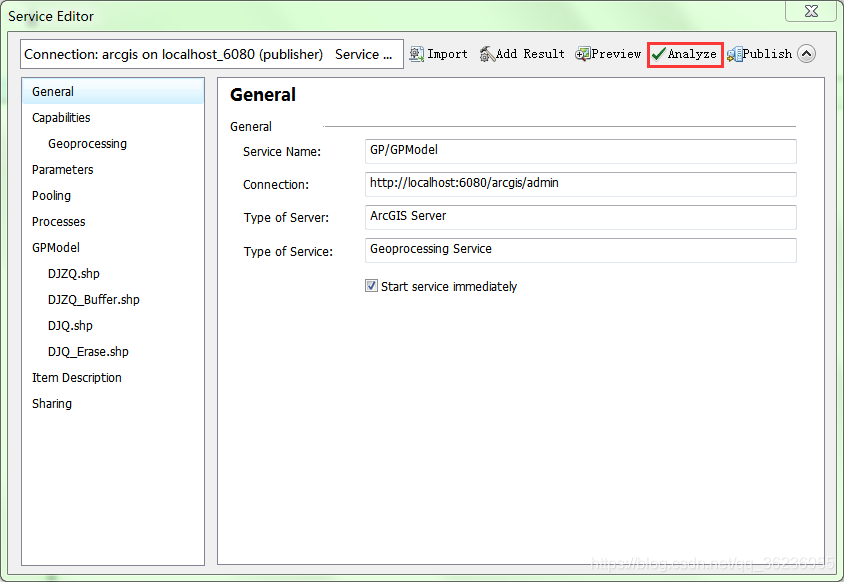Open the Processes settings
The image size is (844, 582).
click(x=58, y=222)
